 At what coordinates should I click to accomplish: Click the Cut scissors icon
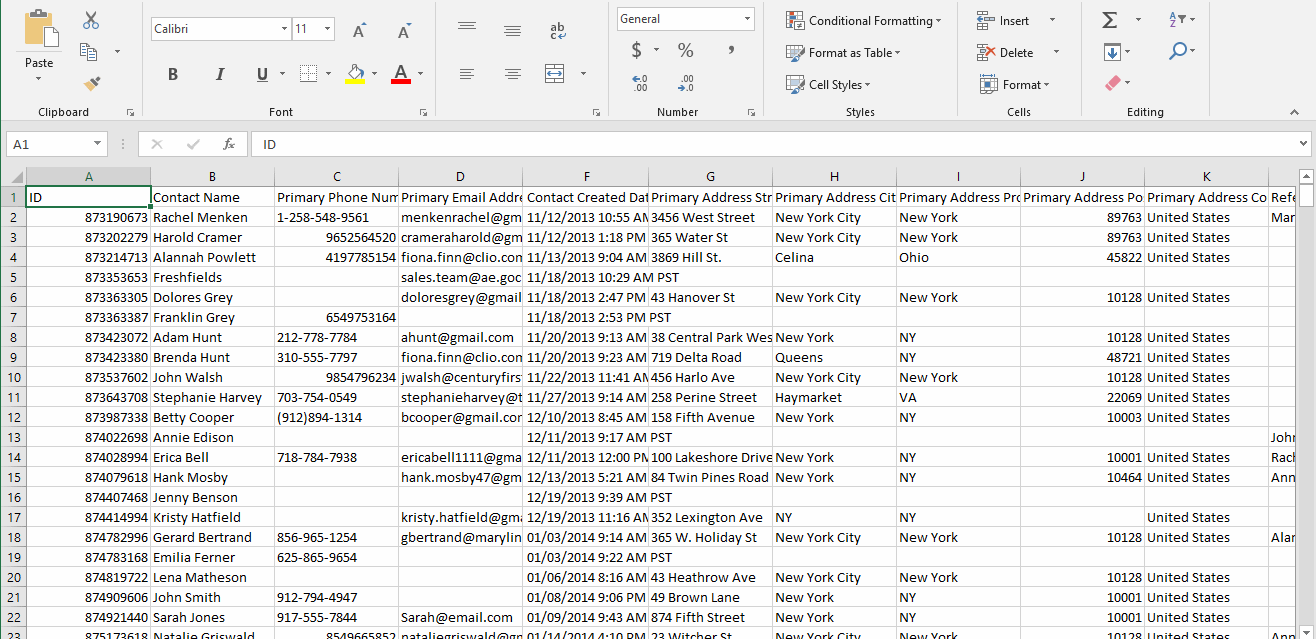(x=91, y=20)
